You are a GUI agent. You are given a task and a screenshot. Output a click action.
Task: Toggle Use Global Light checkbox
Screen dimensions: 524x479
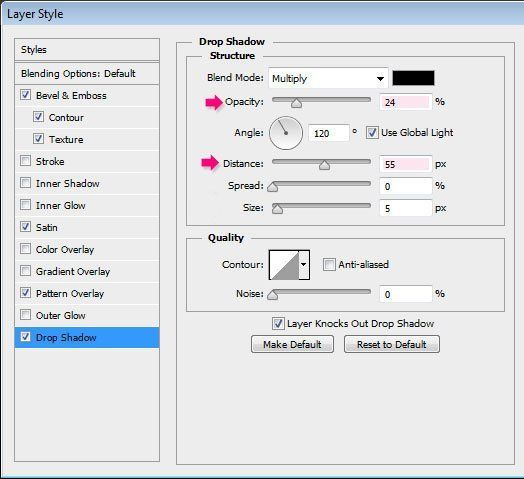point(372,133)
